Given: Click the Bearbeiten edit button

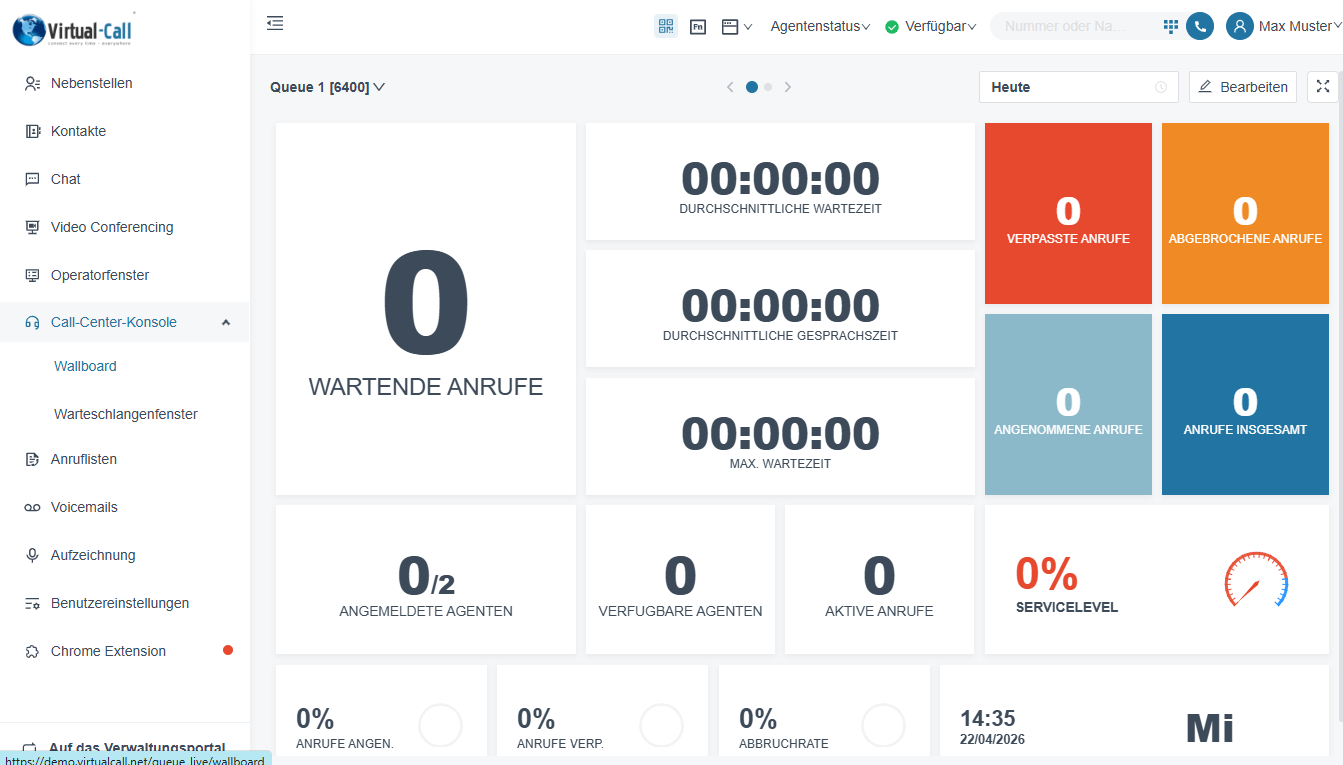Looking at the screenshot, I should click(1243, 87).
